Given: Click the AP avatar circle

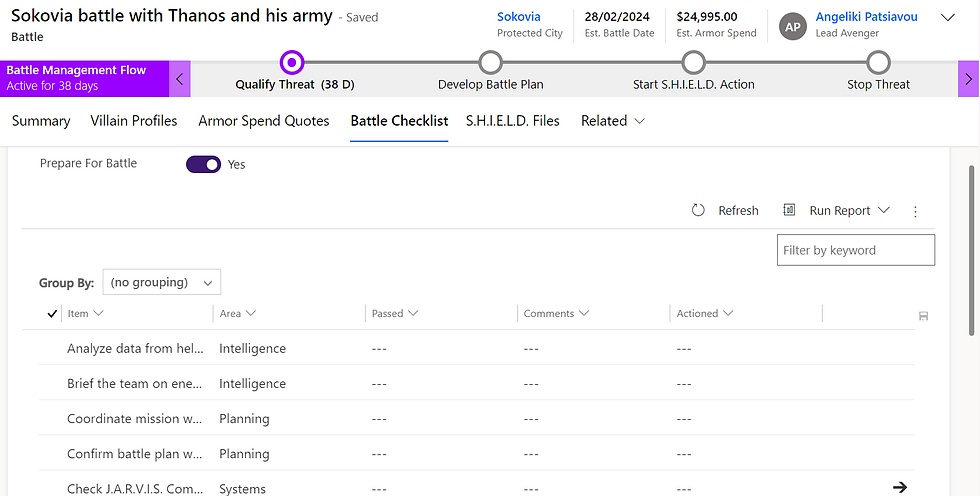Looking at the screenshot, I should click(x=792, y=26).
